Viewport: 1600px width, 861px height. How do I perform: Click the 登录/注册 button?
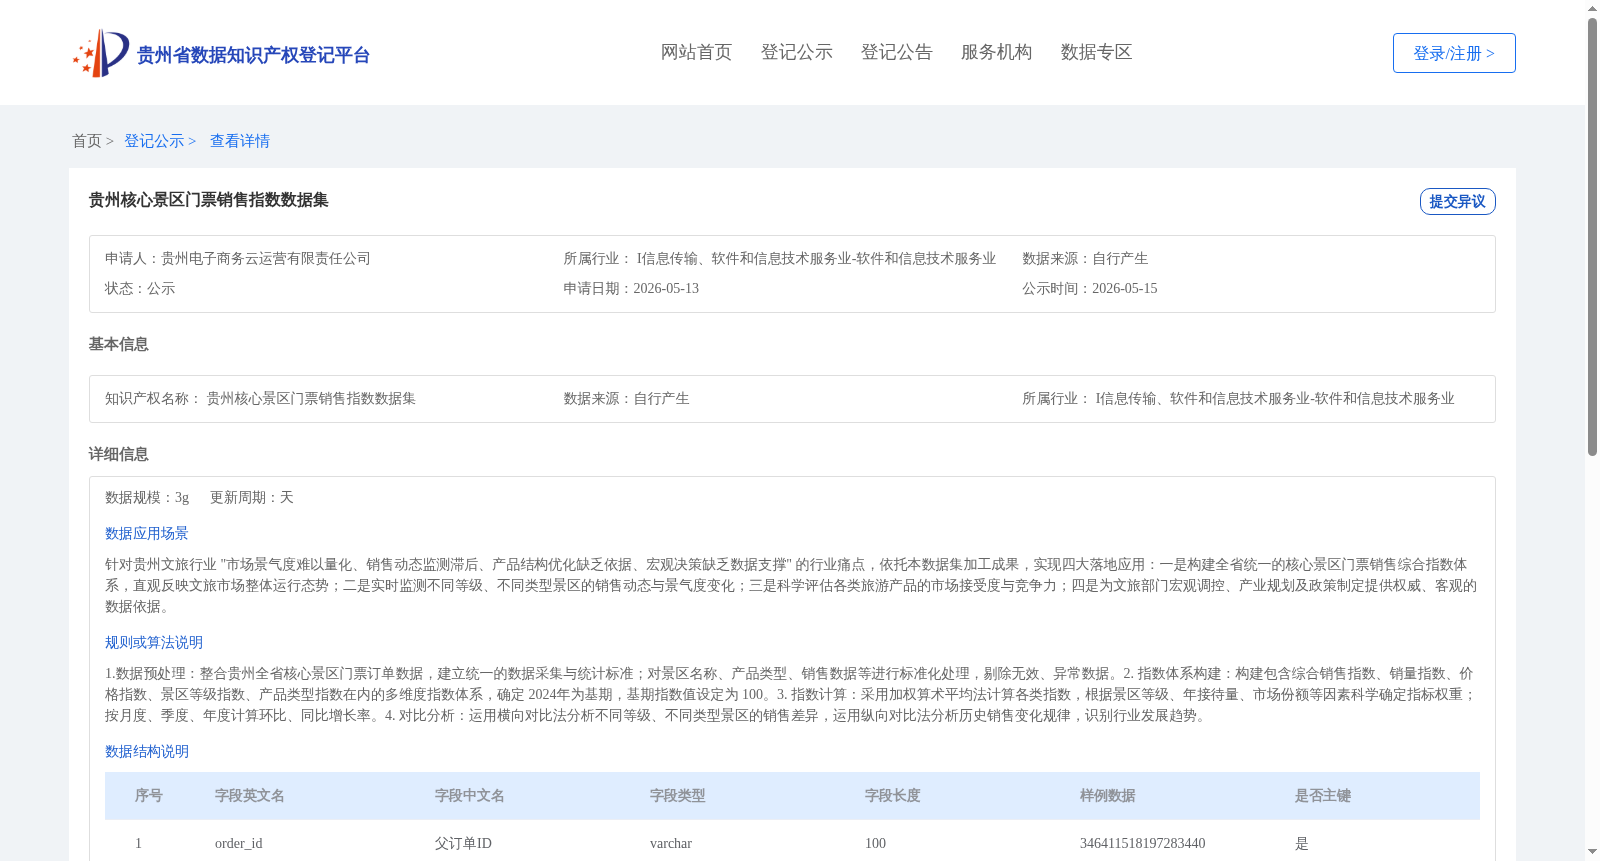point(1454,53)
